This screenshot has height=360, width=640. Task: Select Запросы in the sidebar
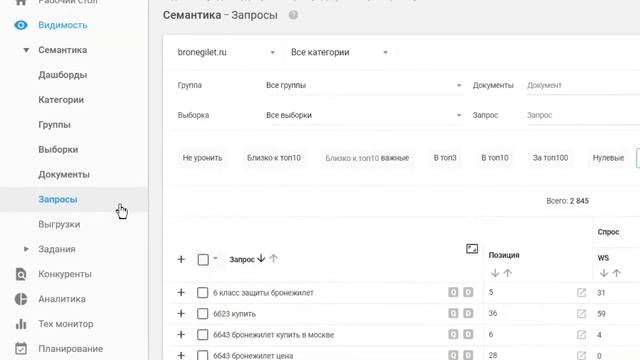click(x=58, y=200)
